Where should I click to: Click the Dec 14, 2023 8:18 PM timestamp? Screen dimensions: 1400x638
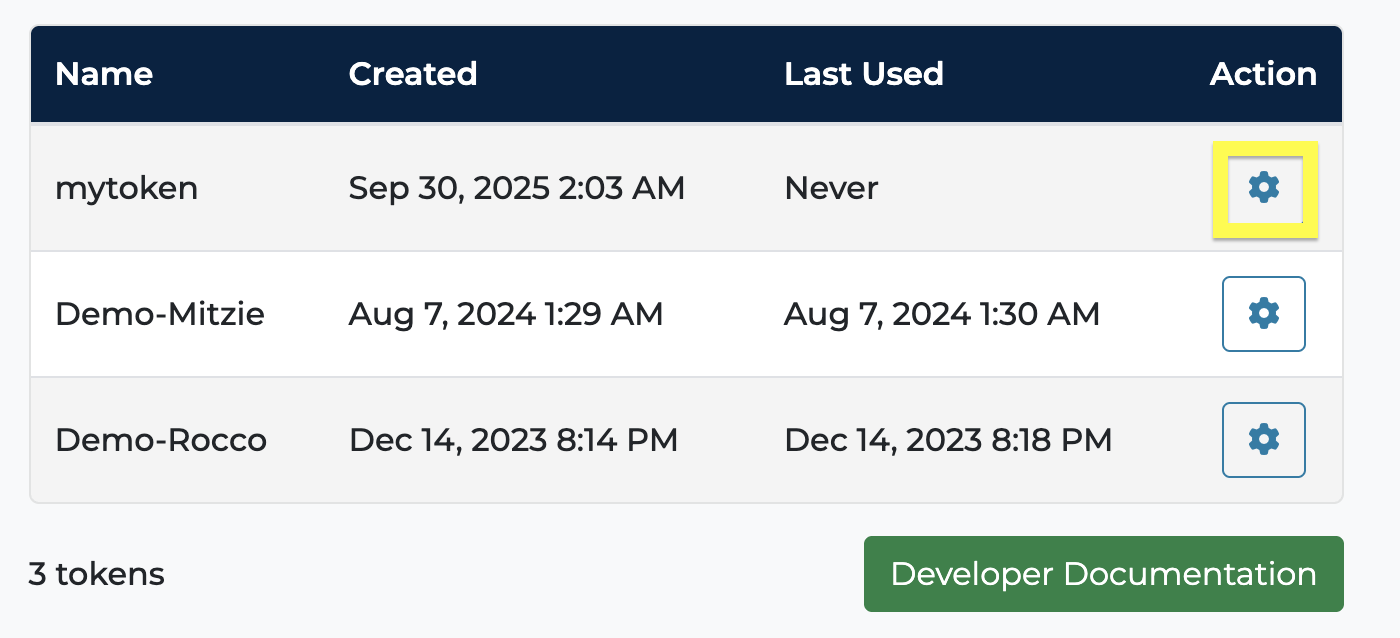947,440
